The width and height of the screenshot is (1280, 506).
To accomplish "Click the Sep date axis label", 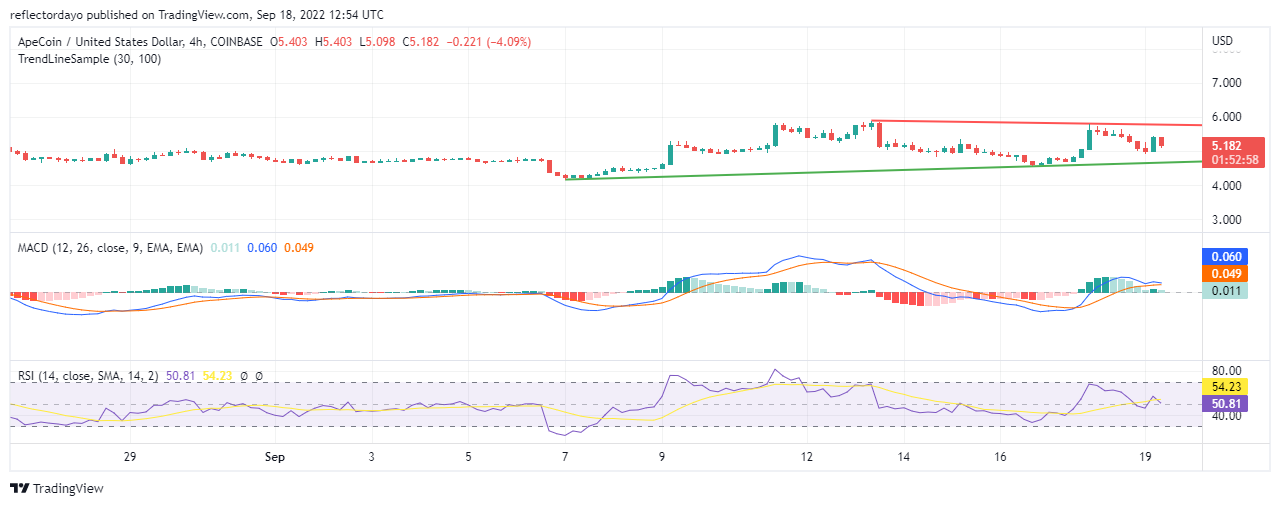I will [275, 457].
